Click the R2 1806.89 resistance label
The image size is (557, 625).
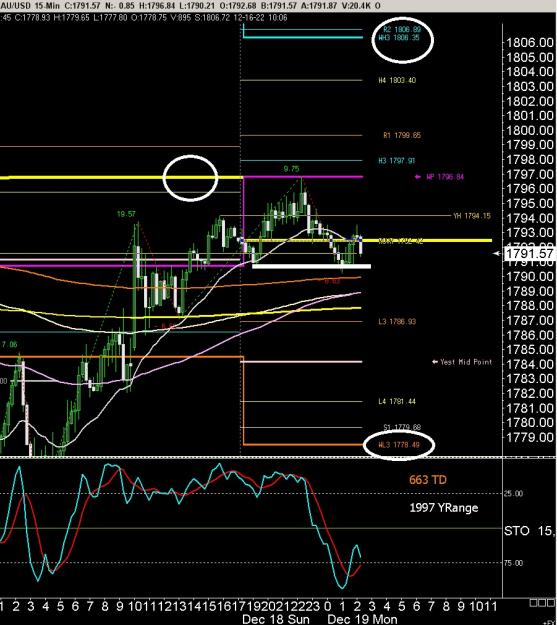pyautogui.click(x=402, y=29)
